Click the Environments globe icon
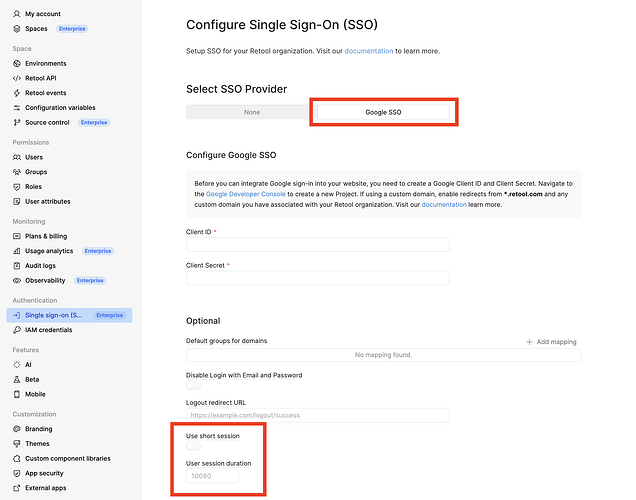 pos(17,63)
